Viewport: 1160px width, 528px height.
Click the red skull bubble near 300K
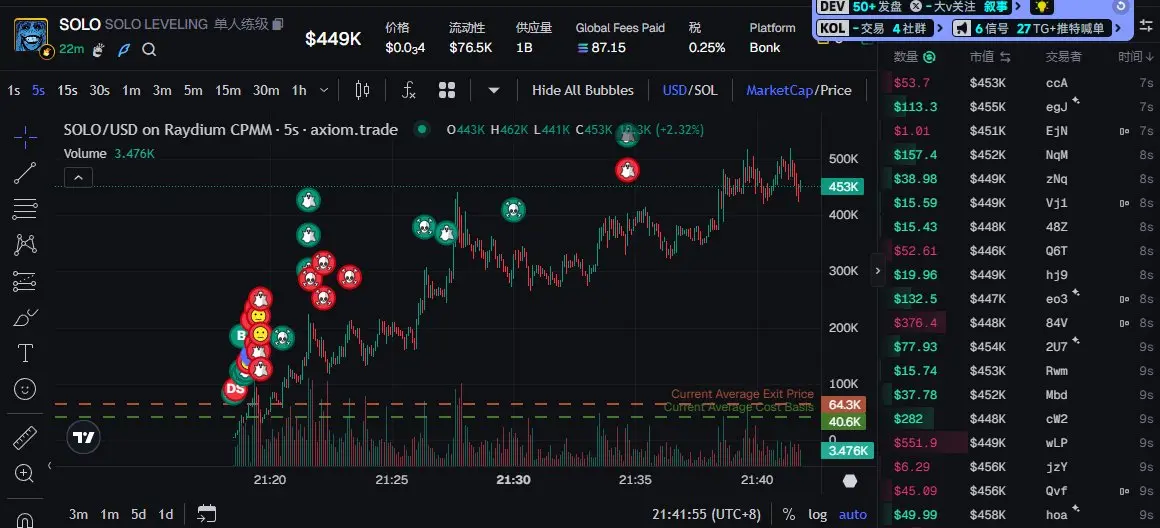349,277
